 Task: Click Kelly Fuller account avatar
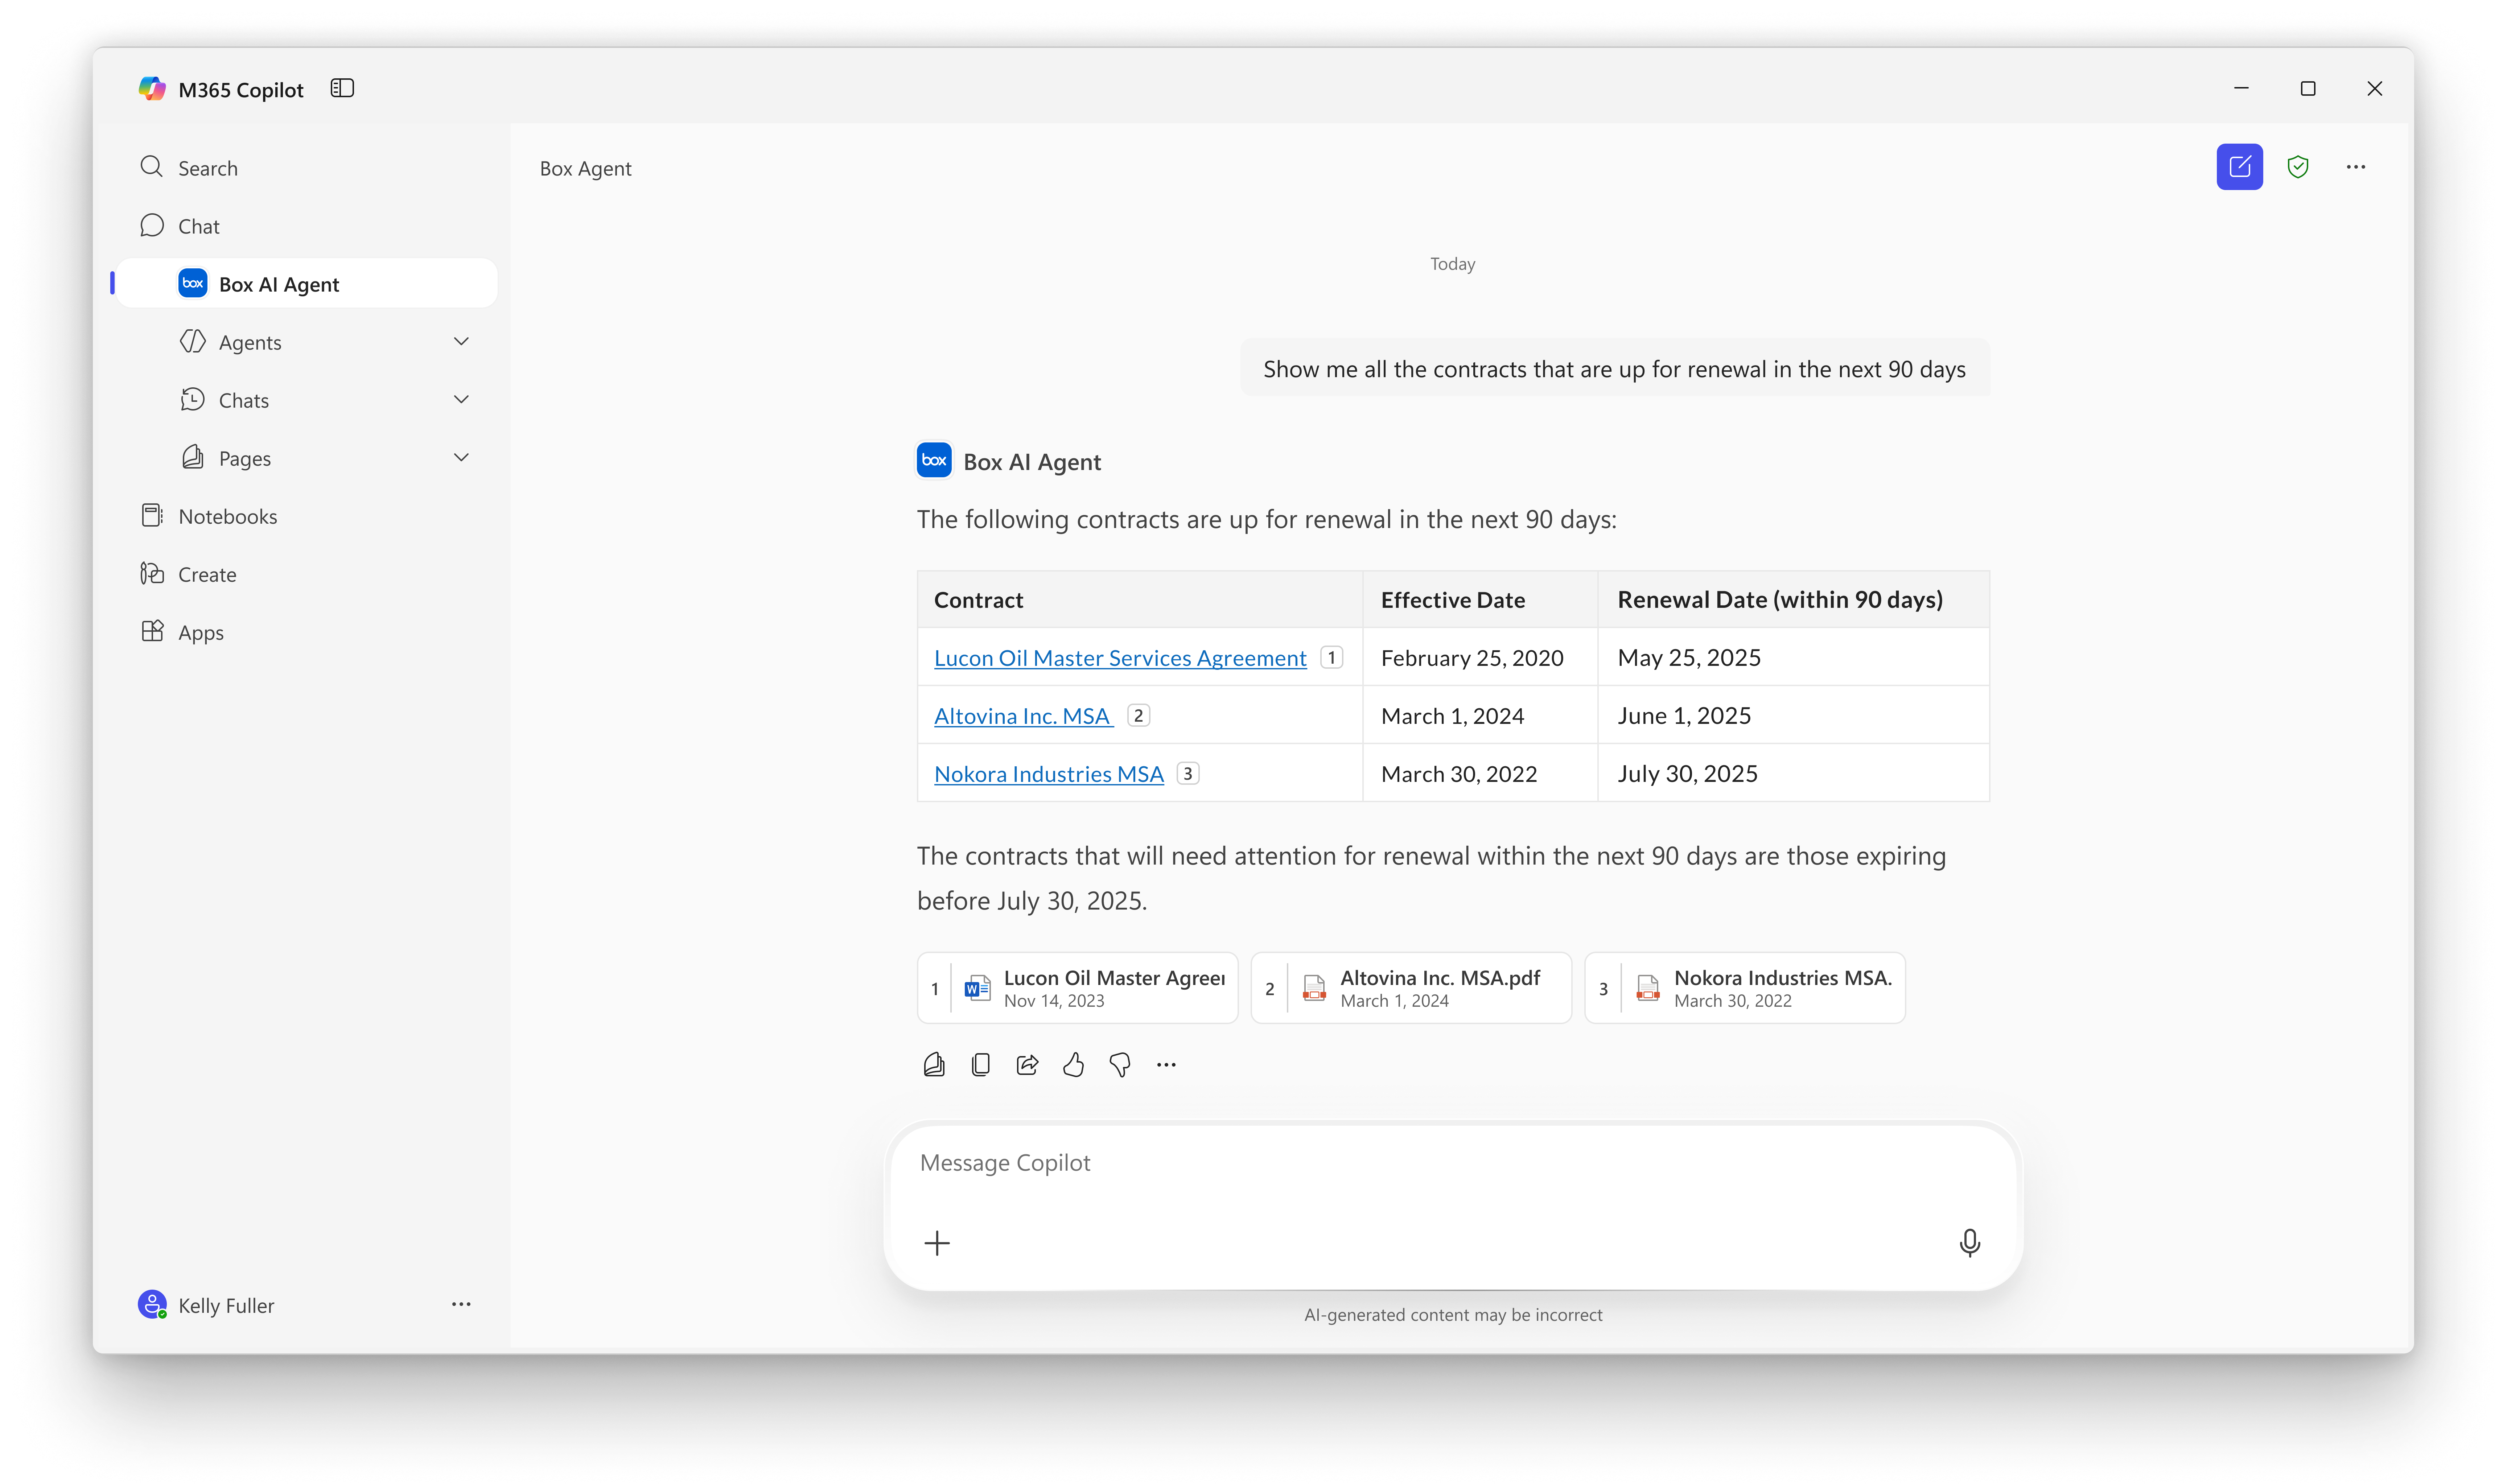click(x=152, y=1304)
